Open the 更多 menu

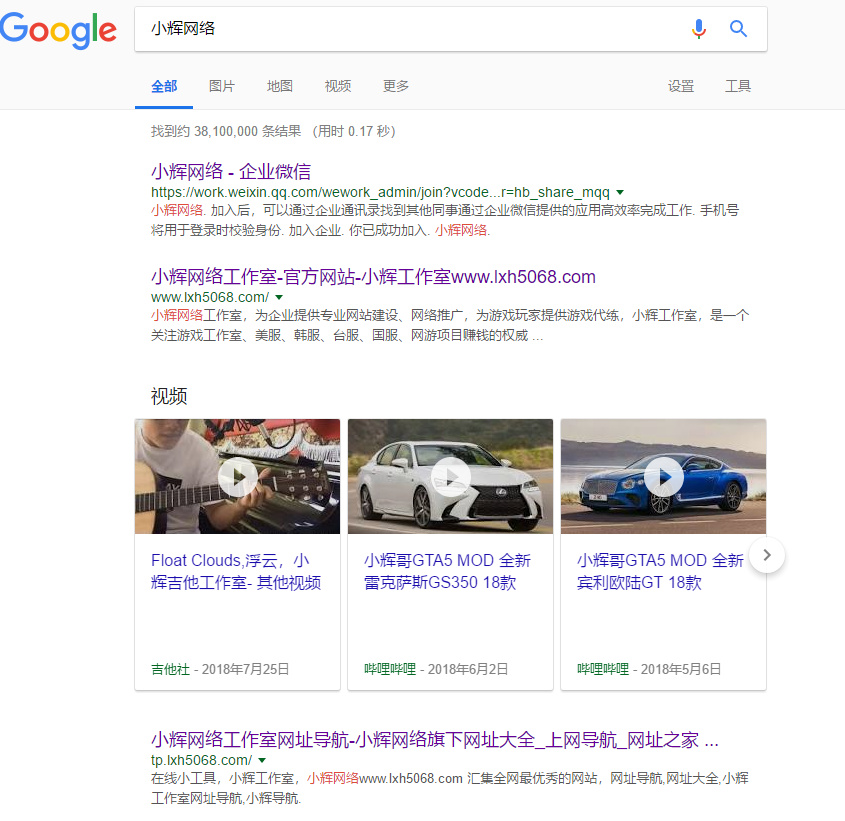tap(396, 86)
